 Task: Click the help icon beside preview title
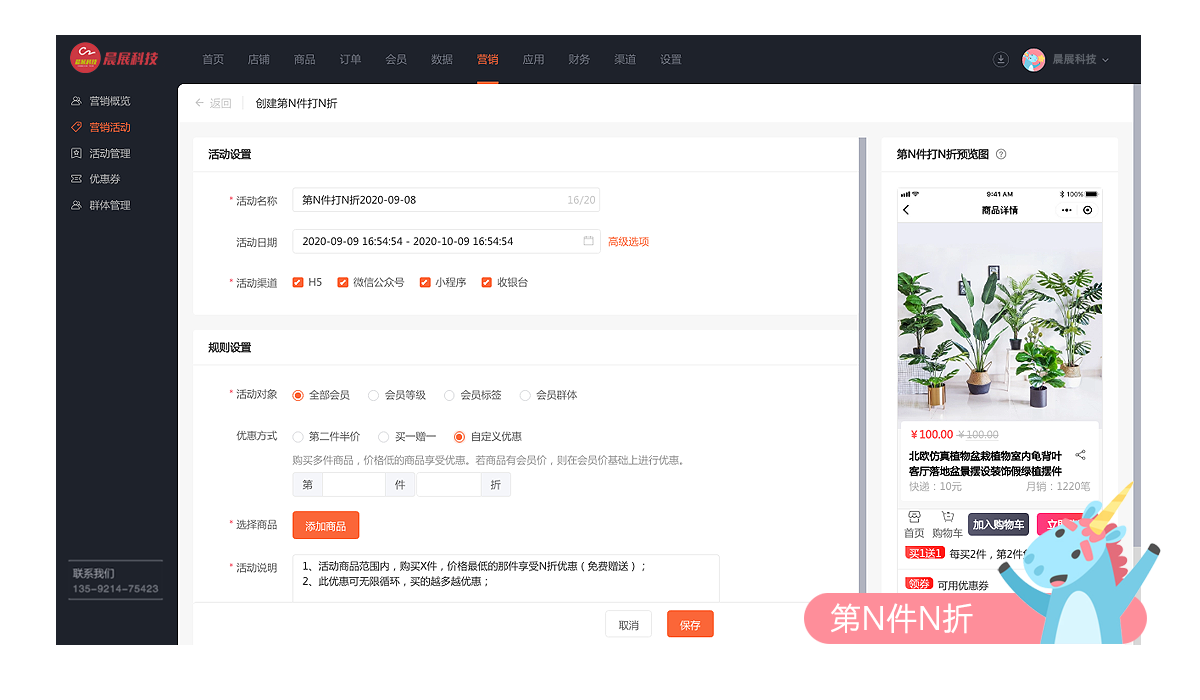(1001, 154)
